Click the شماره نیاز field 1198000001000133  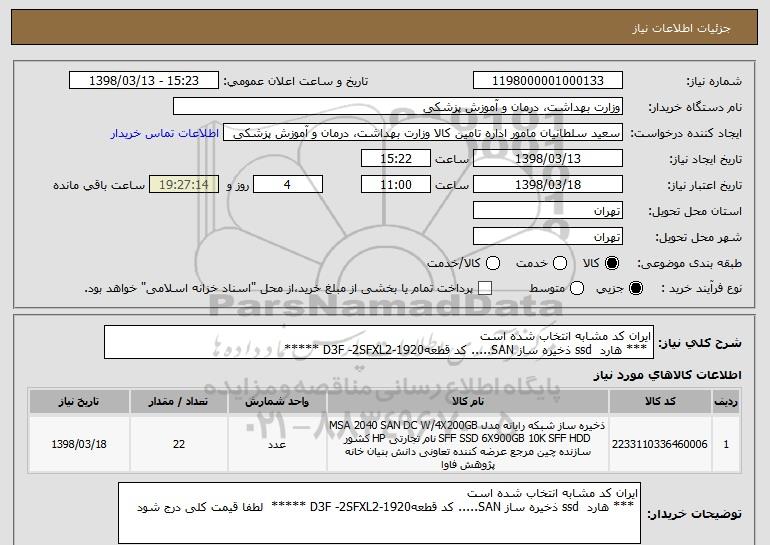click(548, 81)
